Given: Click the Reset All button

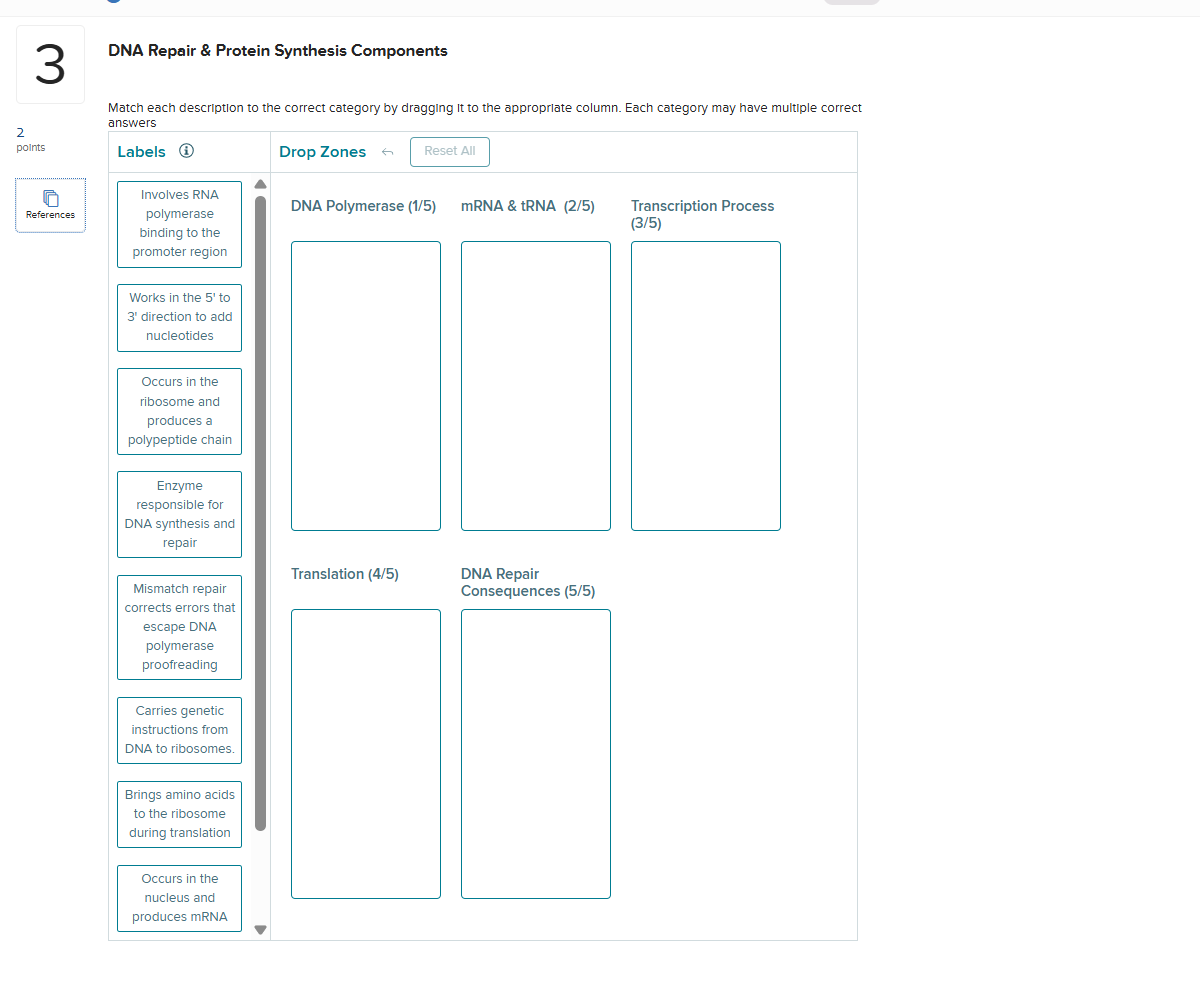Looking at the screenshot, I should pyautogui.click(x=450, y=151).
